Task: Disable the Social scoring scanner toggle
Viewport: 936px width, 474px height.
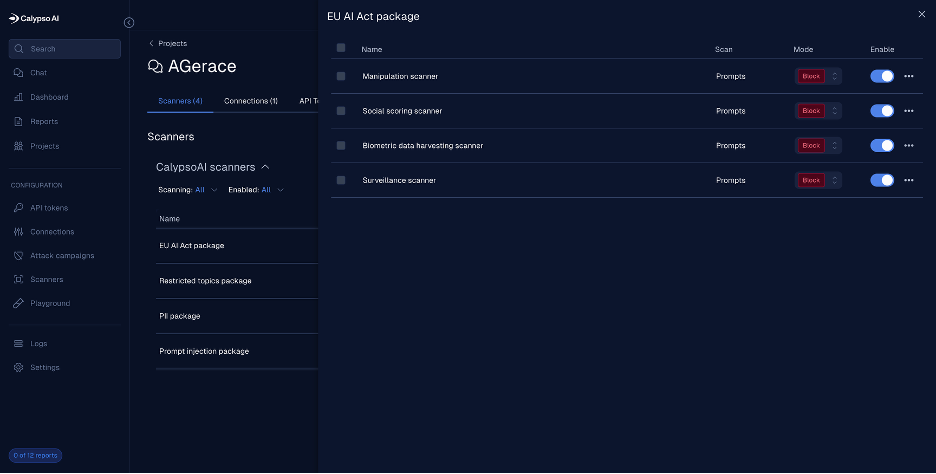Action: tap(882, 111)
